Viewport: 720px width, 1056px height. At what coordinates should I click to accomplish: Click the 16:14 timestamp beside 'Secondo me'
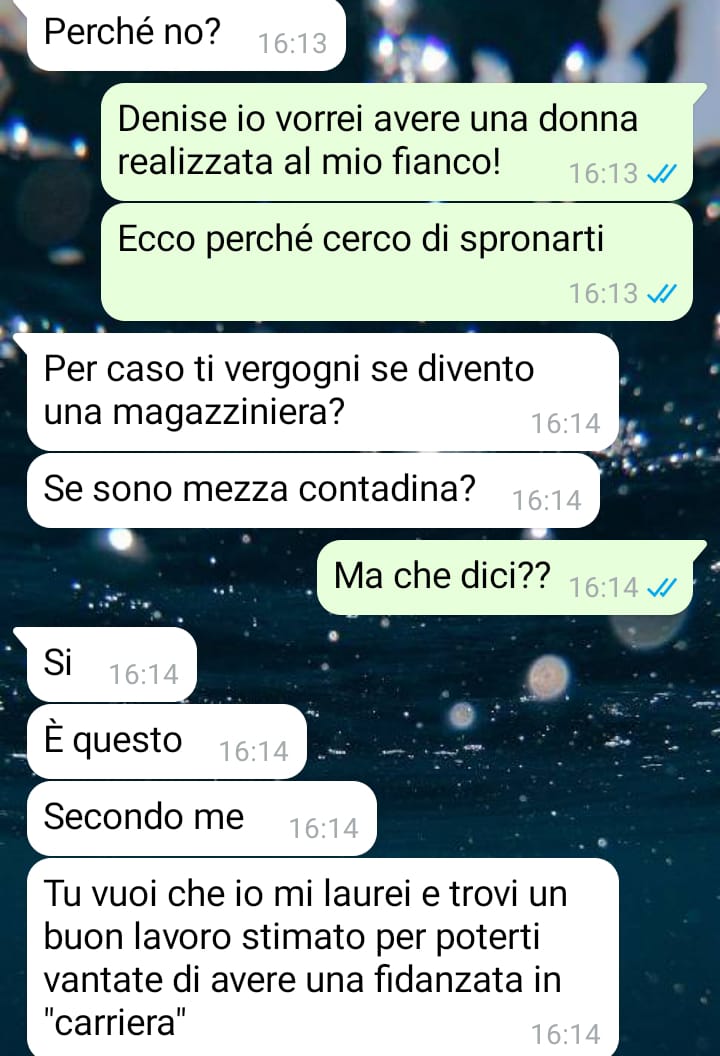(324, 828)
